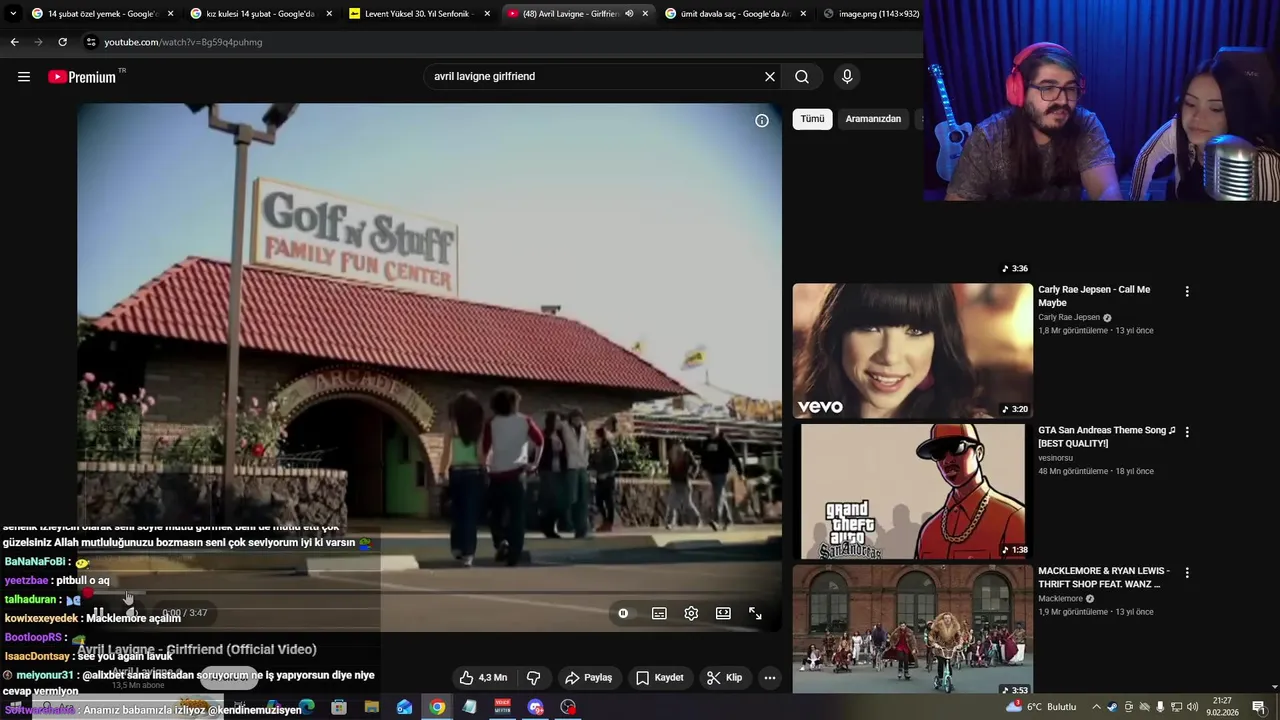Go back in the browser
This screenshot has width=1280, height=720.
pyautogui.click(x=14, y=42)
